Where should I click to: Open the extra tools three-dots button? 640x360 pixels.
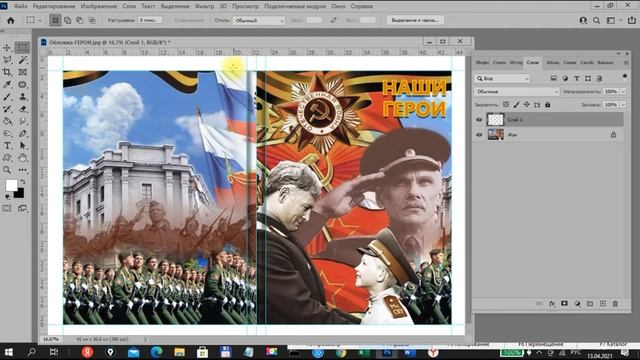point(22,170)
